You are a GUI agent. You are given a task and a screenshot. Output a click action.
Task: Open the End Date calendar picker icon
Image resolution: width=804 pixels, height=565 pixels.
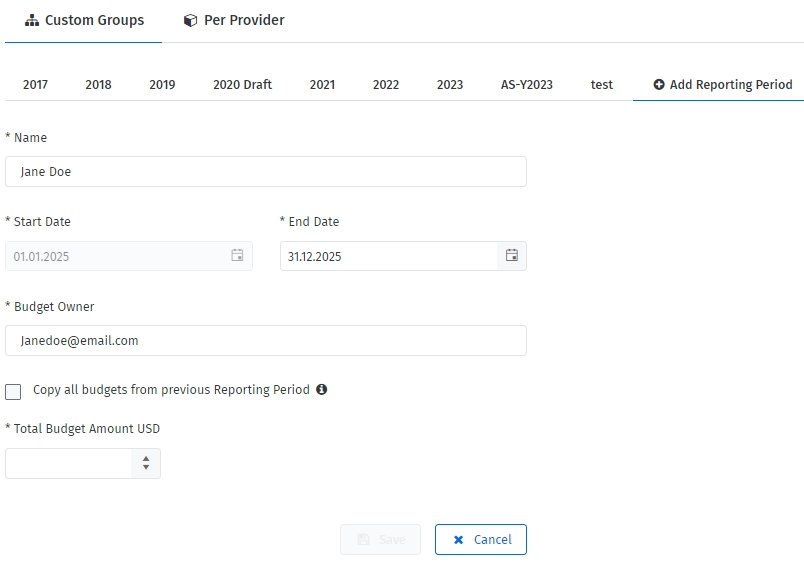(511, 256)
